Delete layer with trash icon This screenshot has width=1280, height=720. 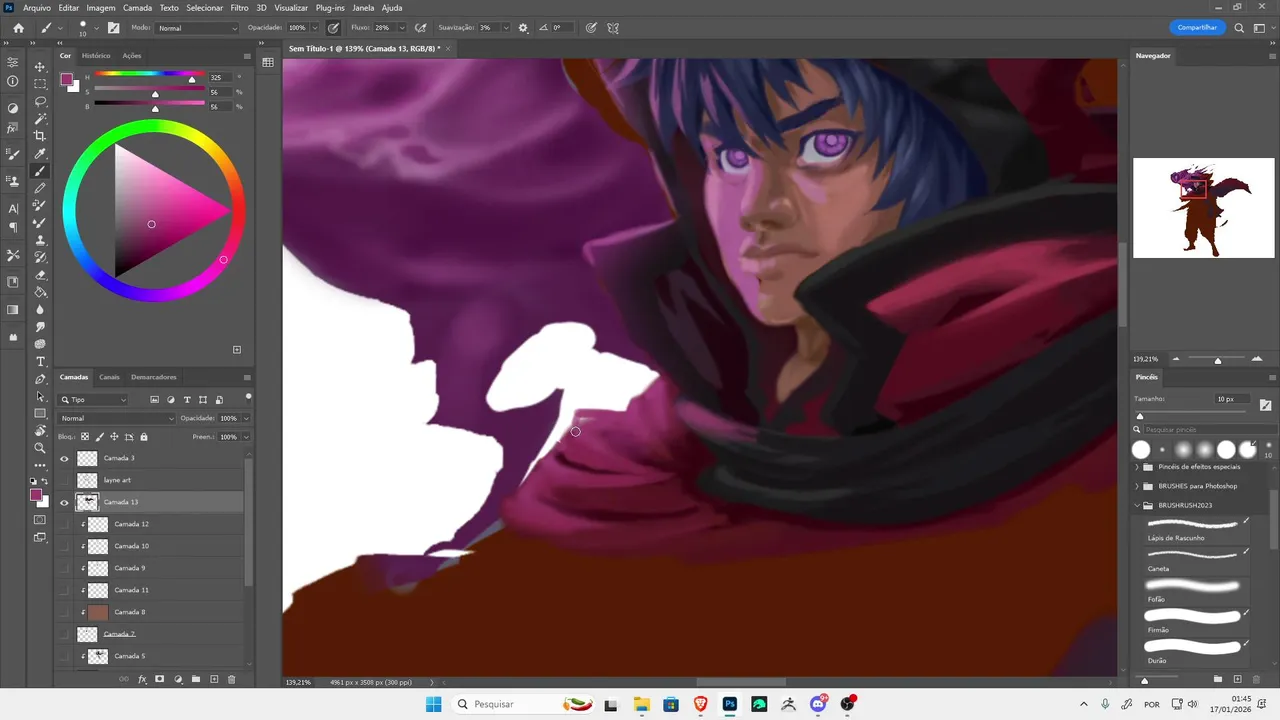pos(232,679)
